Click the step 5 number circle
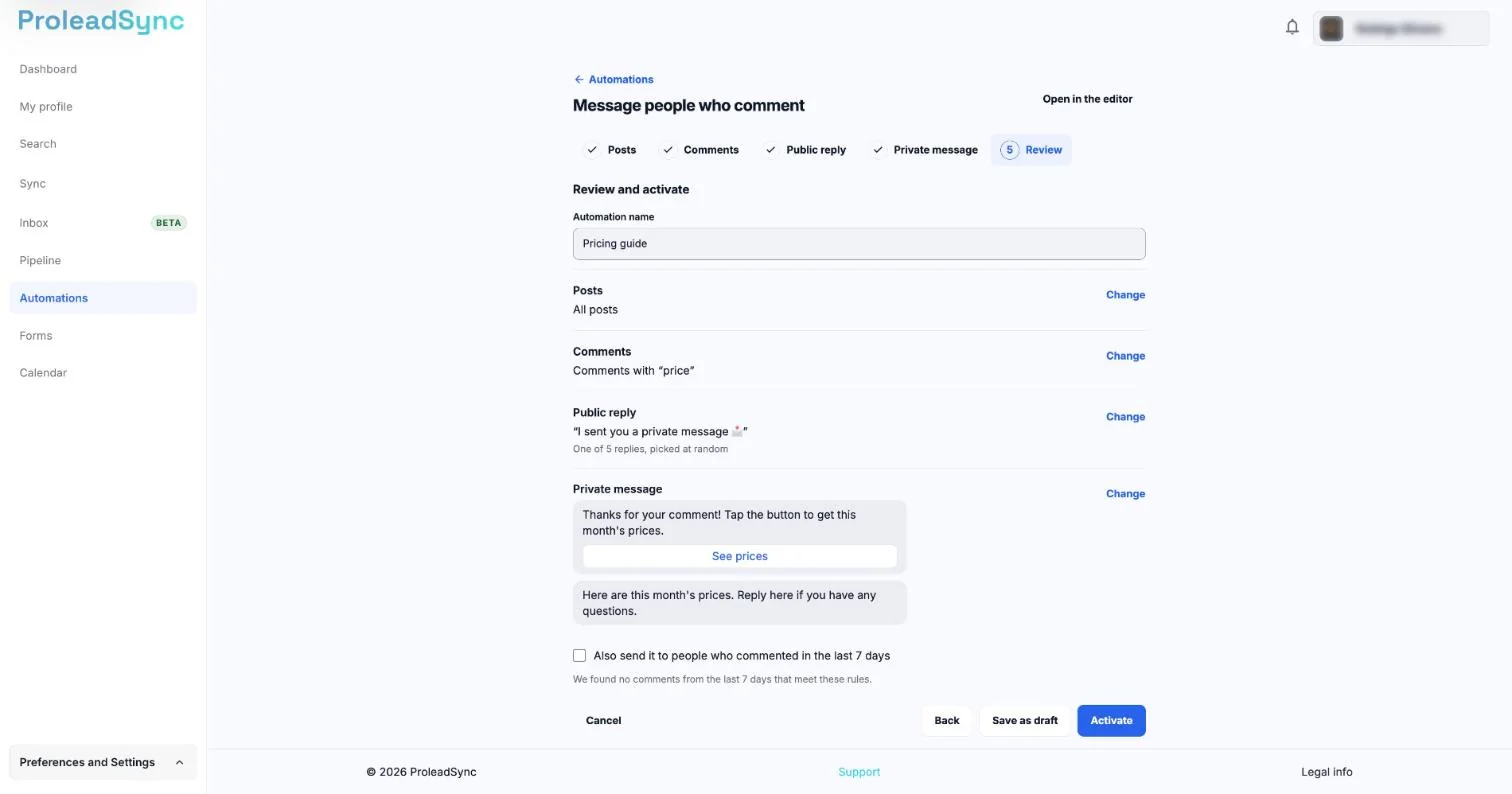 (1009, 150)
